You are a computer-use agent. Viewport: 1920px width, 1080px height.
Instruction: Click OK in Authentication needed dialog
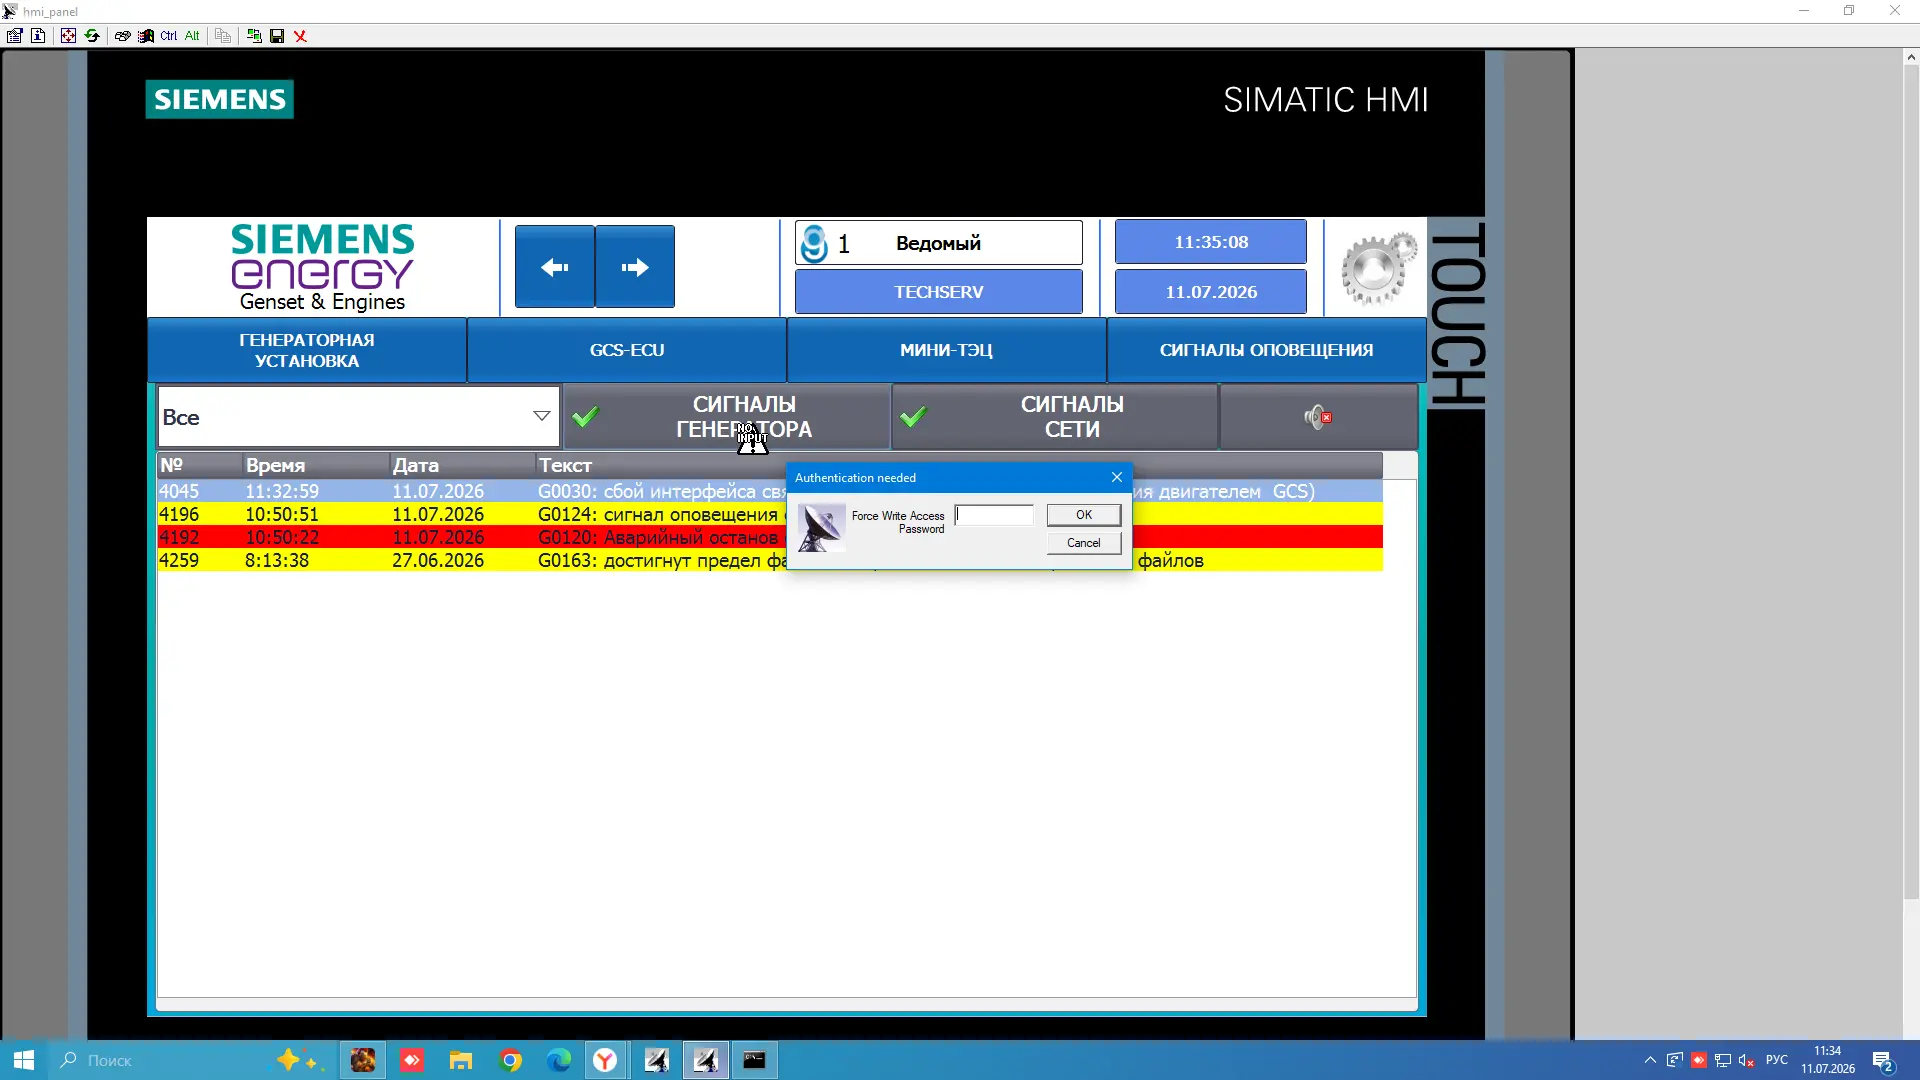click(x=1084, y=515)
